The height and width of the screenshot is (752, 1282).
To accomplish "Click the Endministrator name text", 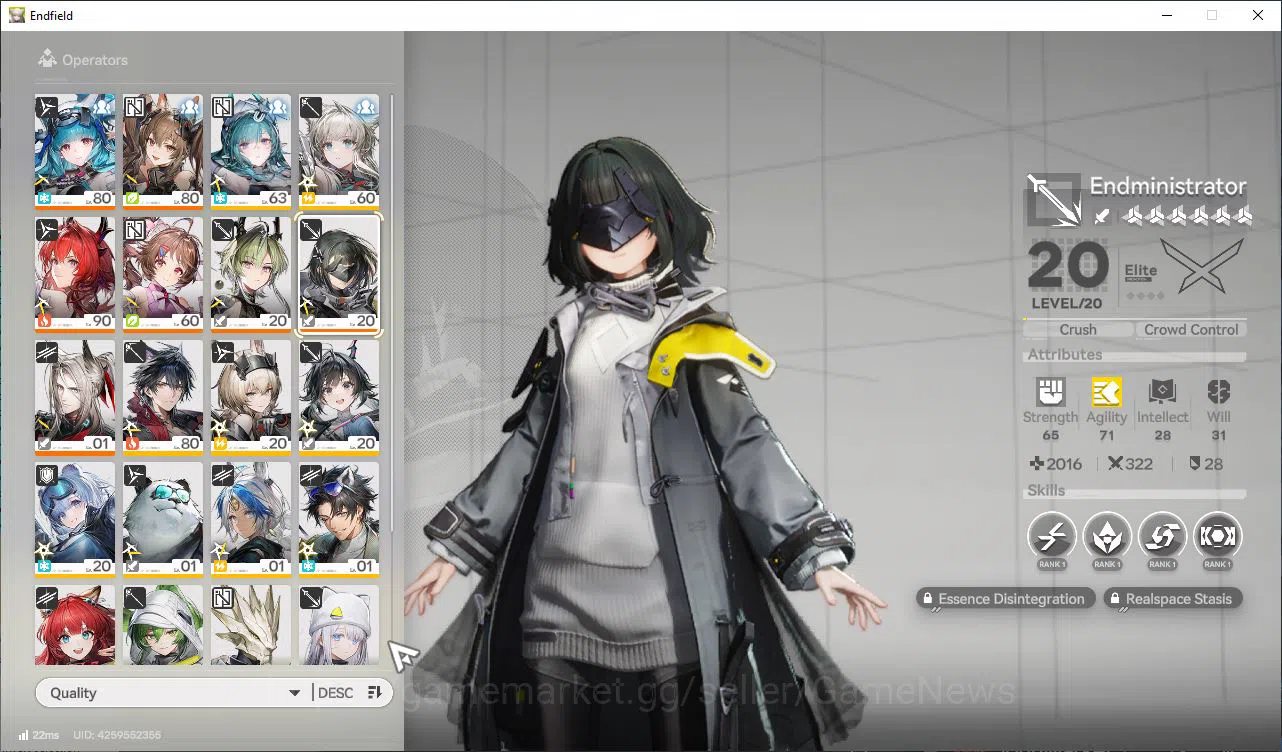I will pos(1167,186).
